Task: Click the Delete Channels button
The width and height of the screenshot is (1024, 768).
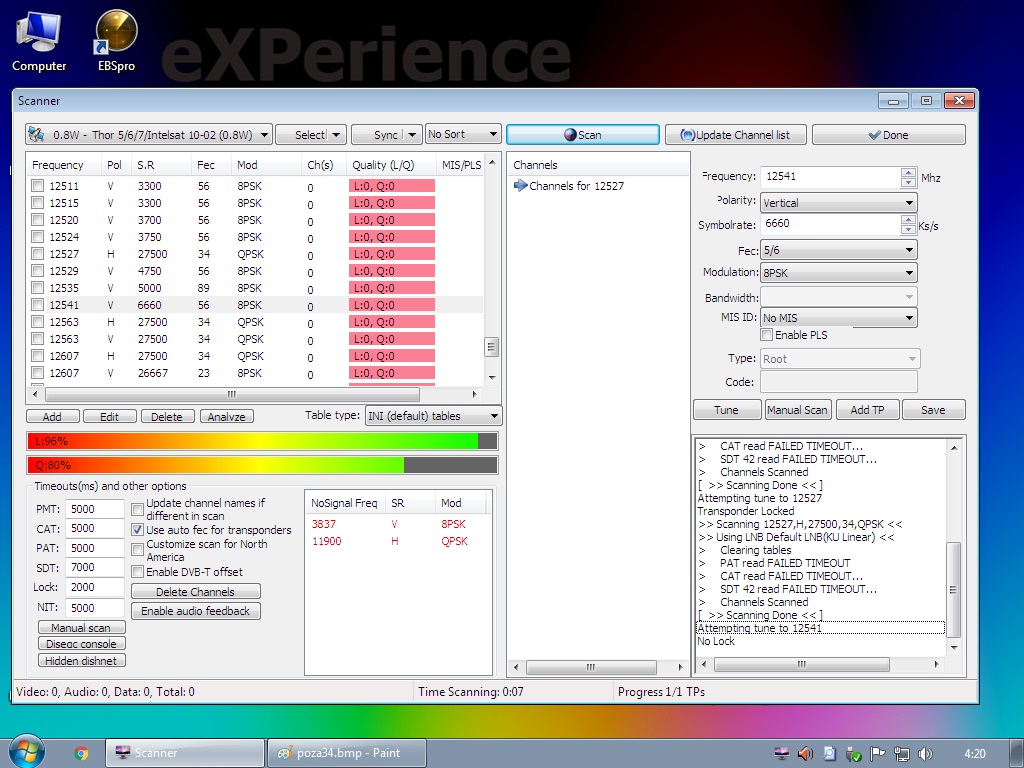Action: pos(195,592)
